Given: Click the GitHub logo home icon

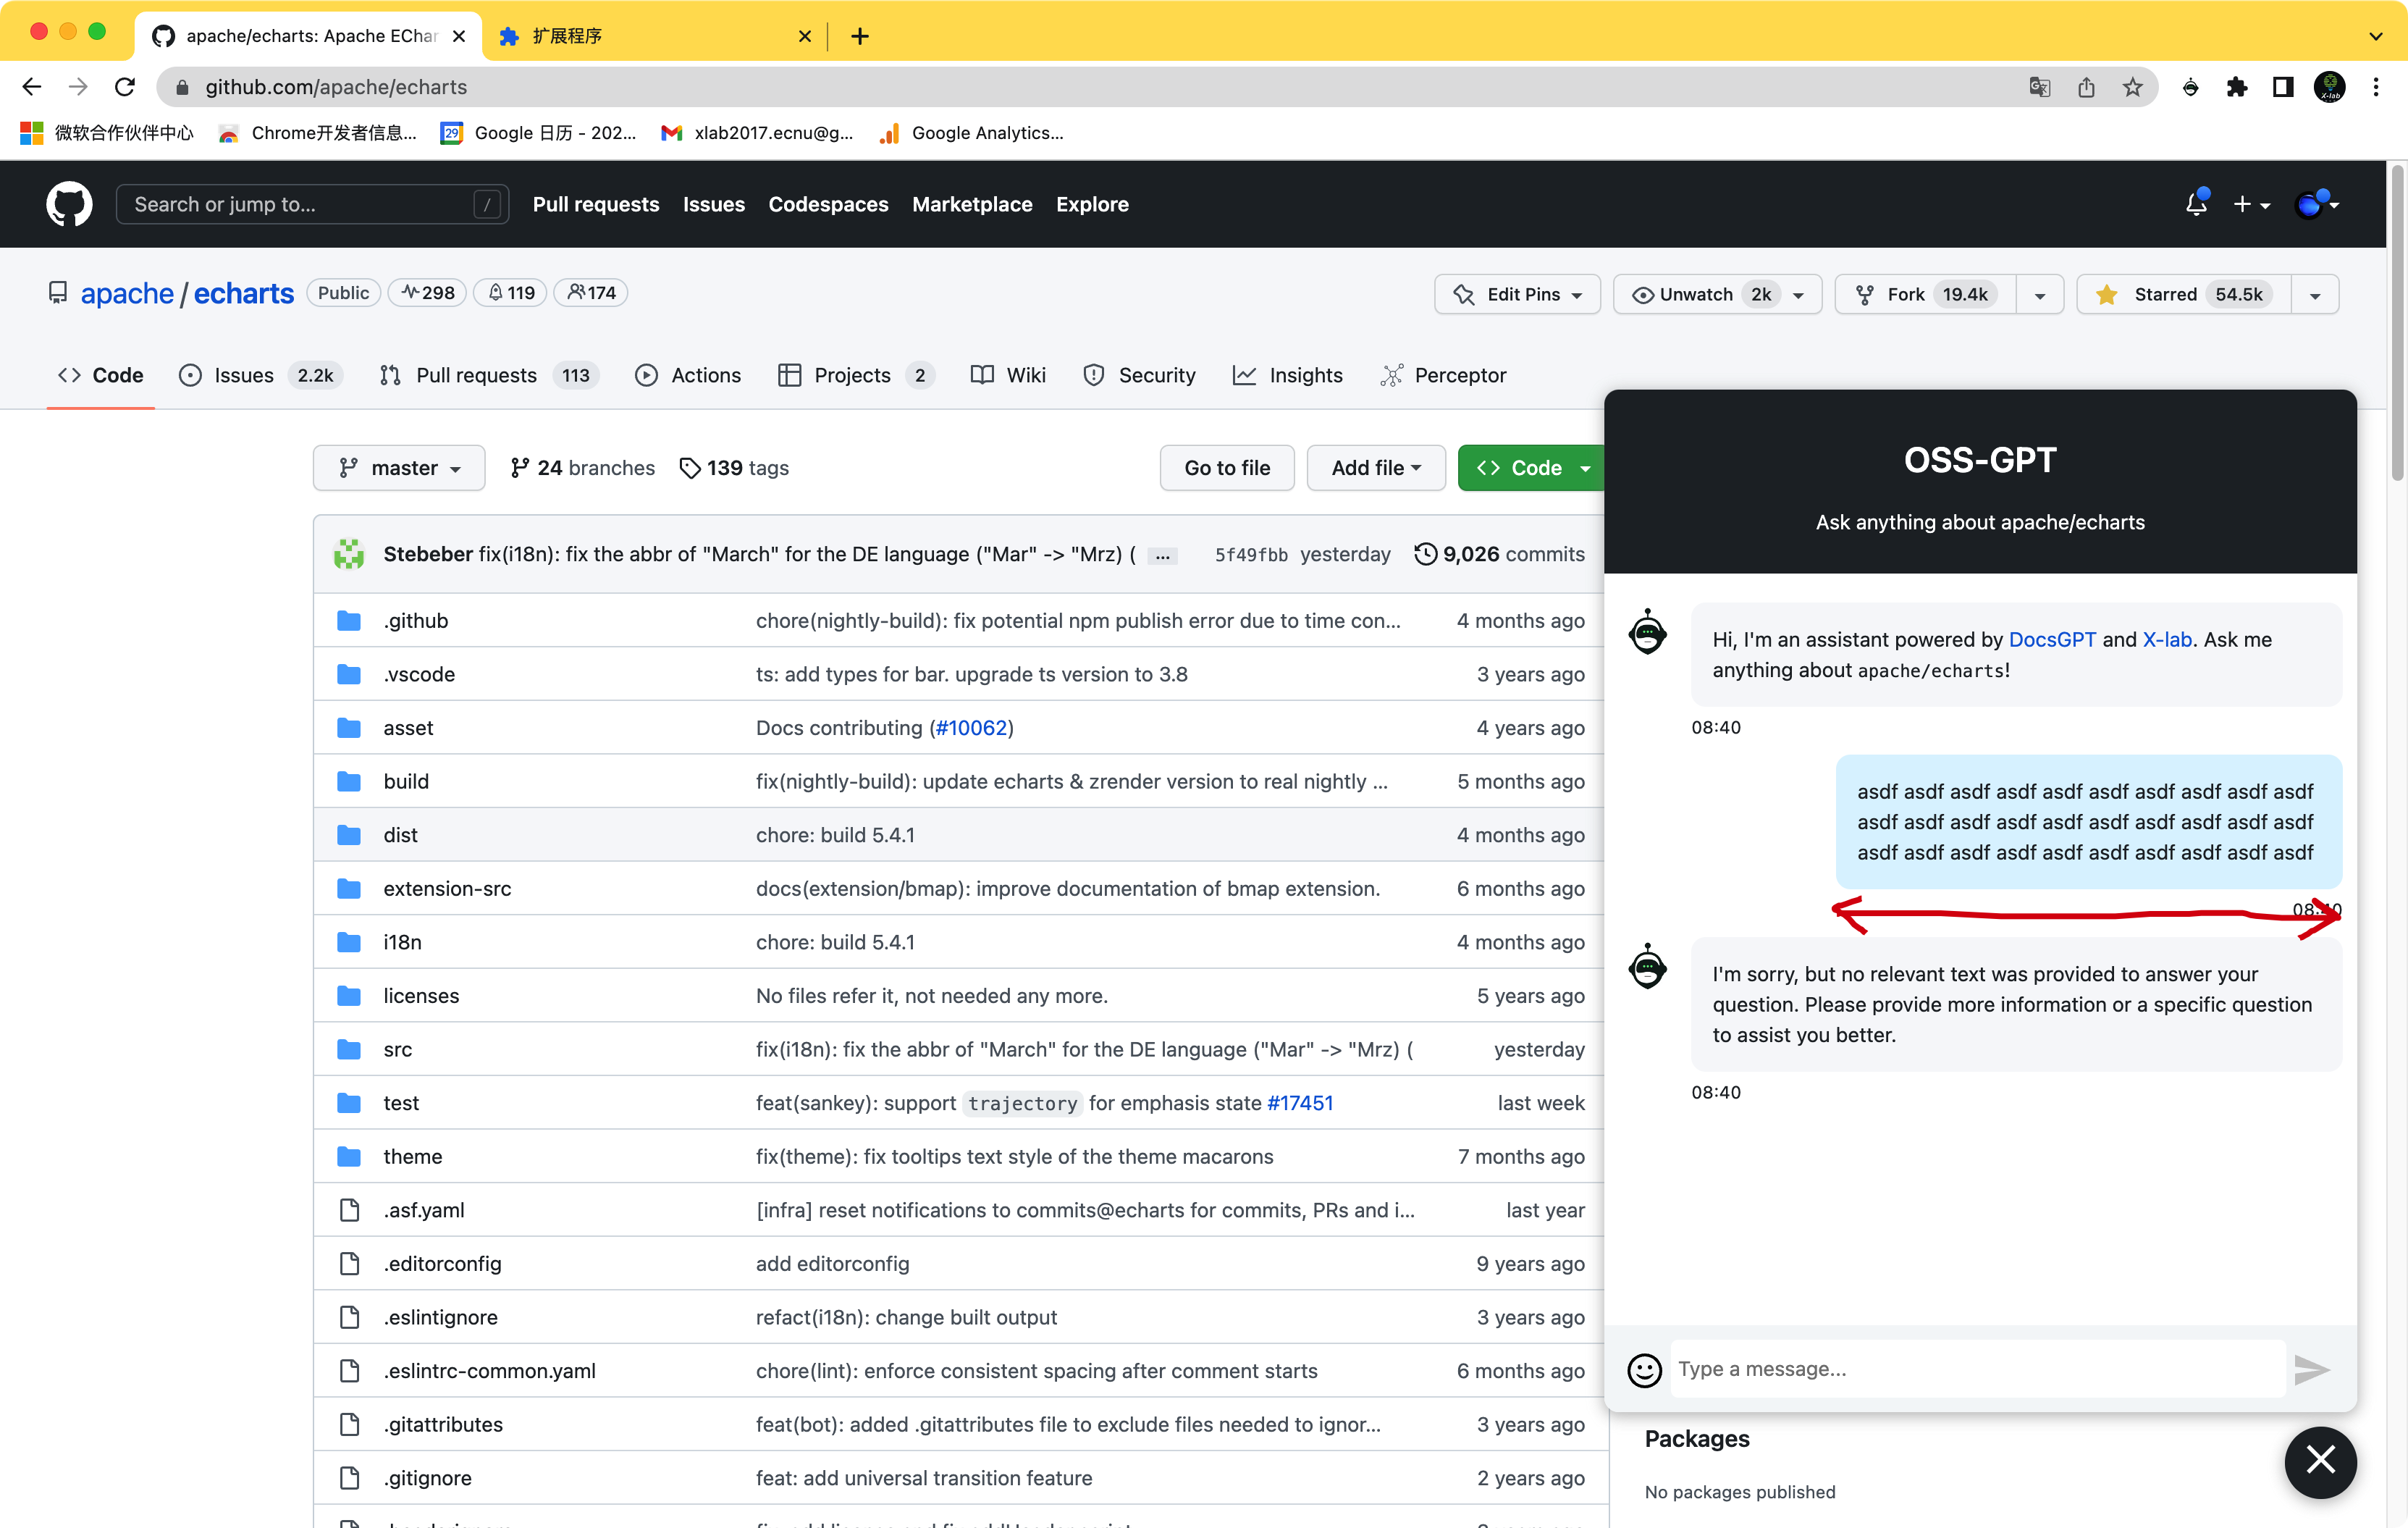Looking at the screenshot, I should pos(69,204).
